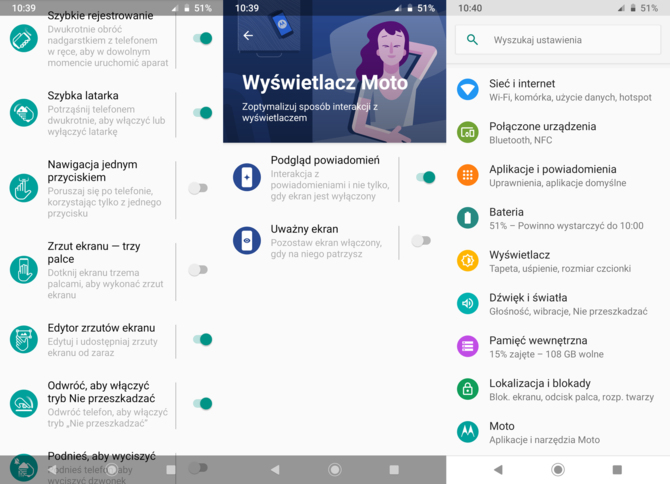Open Lokalizacja i blokady settings entry
670x484 pixels.
(558, 389)
